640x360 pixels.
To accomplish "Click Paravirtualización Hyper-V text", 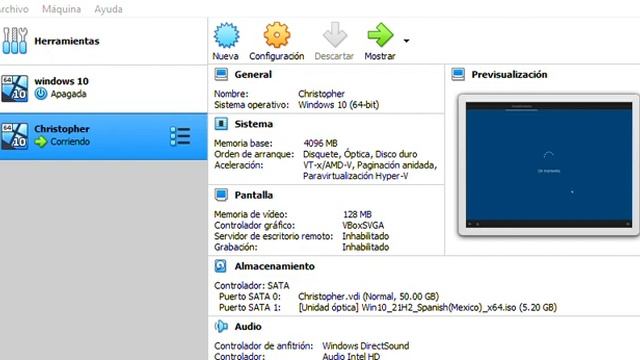I will point(355,176).
